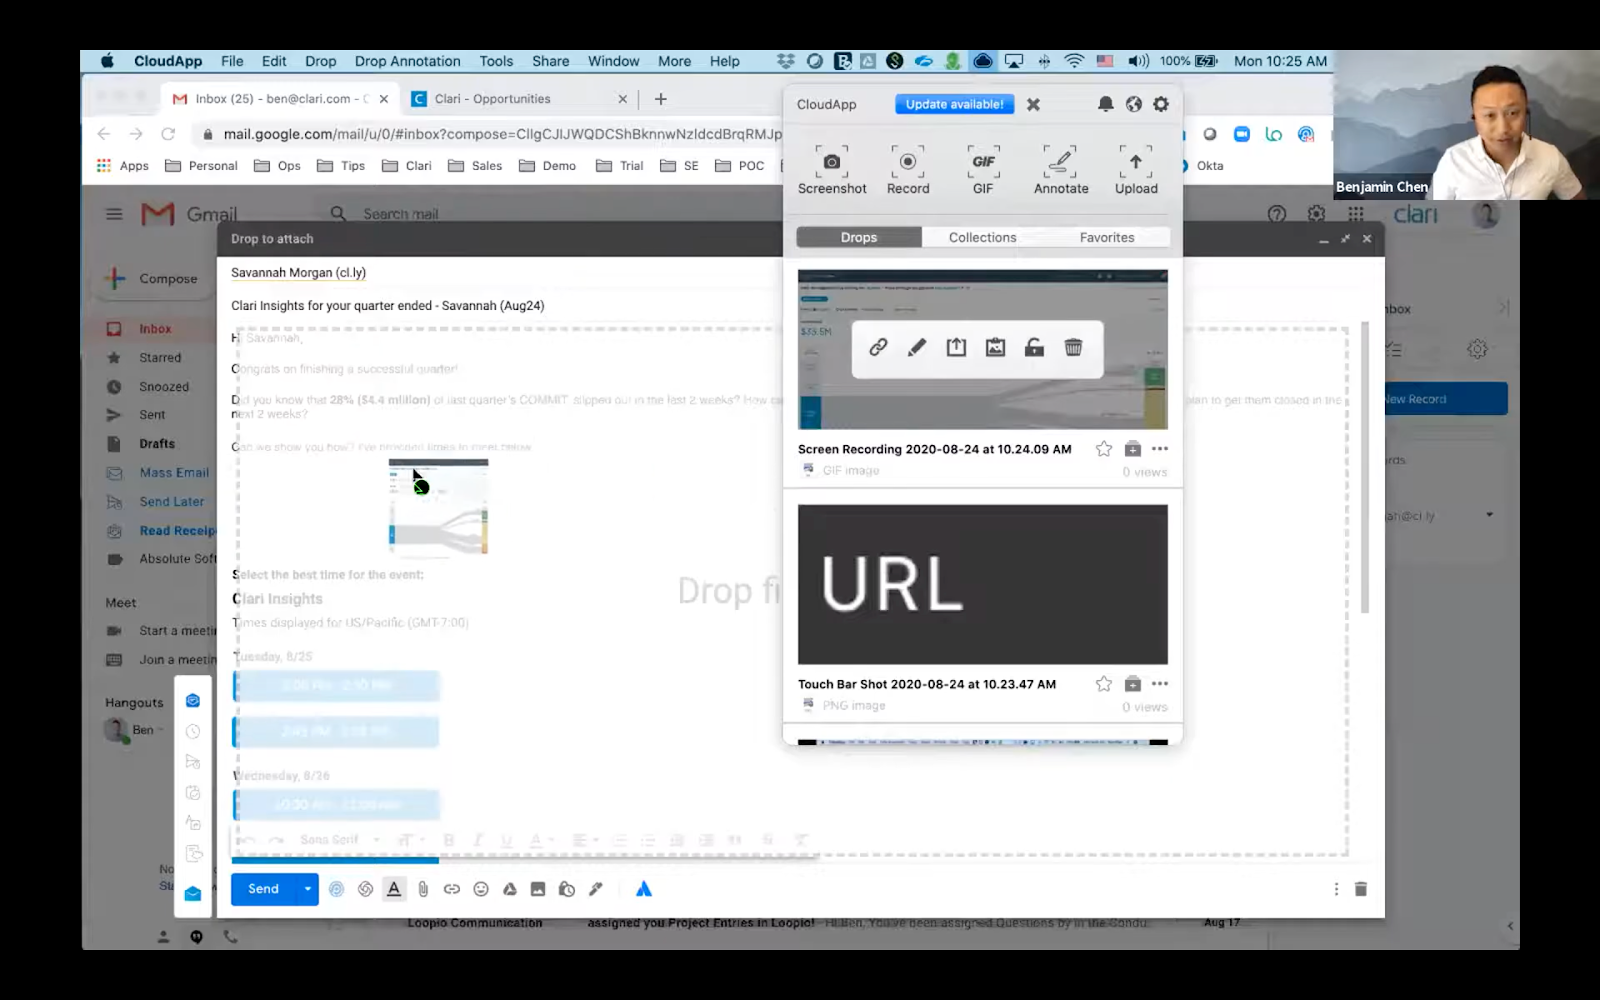The width and height of the screenshot is (1600, 1000).
Task: Switch to the Drops tab
Action: 859,237
